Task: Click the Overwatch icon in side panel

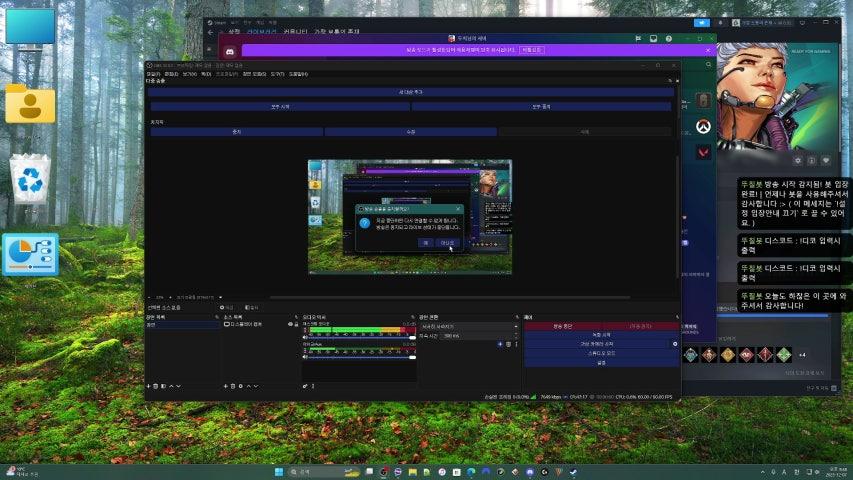Action: (703, 128)
